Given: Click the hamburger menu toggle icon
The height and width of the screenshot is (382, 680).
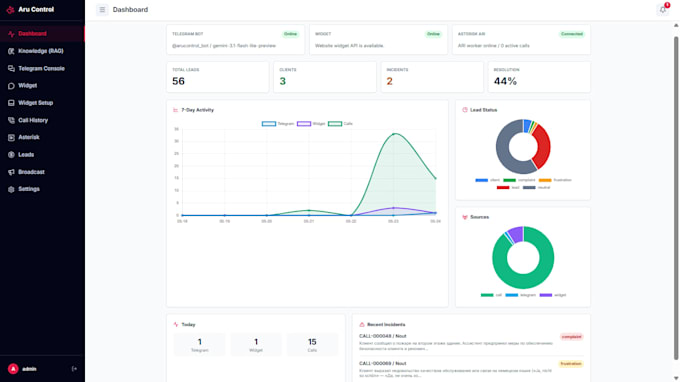Looking at the screenshot, I should tap(102, 10).
